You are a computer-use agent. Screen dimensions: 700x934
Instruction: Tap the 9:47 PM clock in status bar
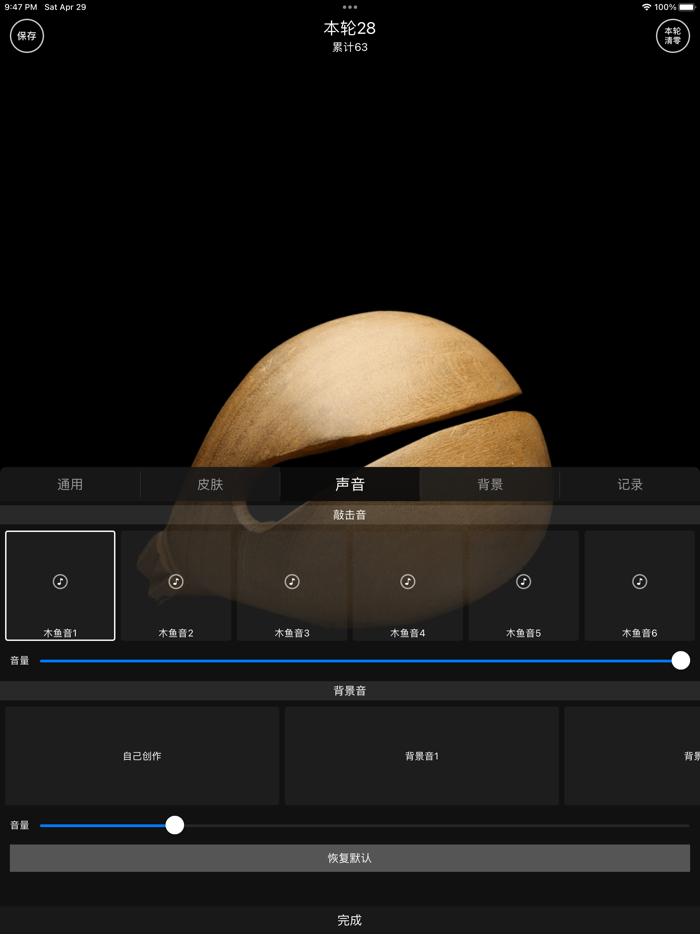[21, 7]
